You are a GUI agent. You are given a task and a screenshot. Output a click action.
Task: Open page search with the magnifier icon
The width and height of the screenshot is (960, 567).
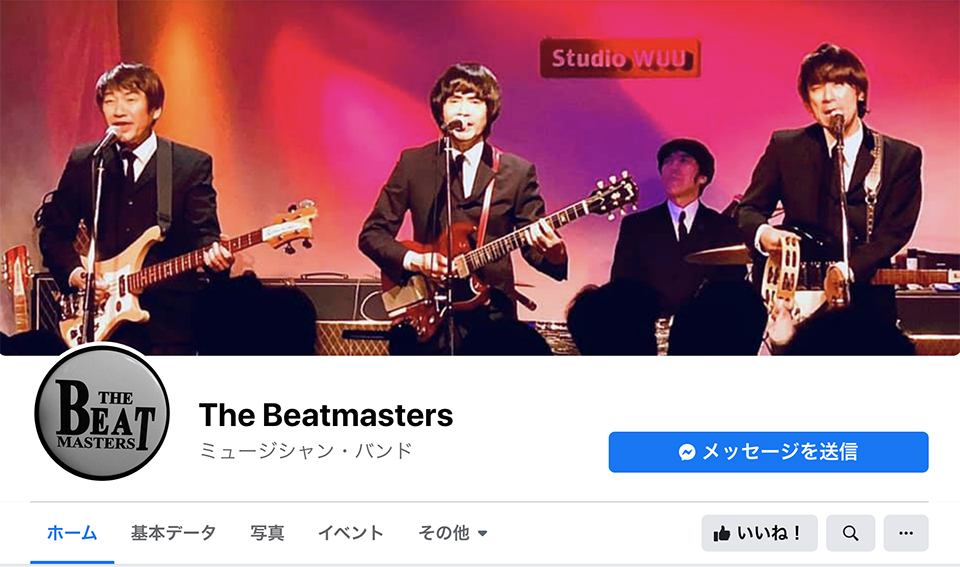850,533
